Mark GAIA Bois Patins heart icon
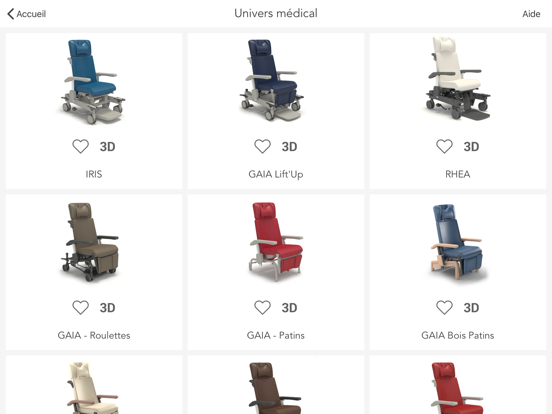The height and width of the screenshot is (414, 552). click(x=444, y=308)
